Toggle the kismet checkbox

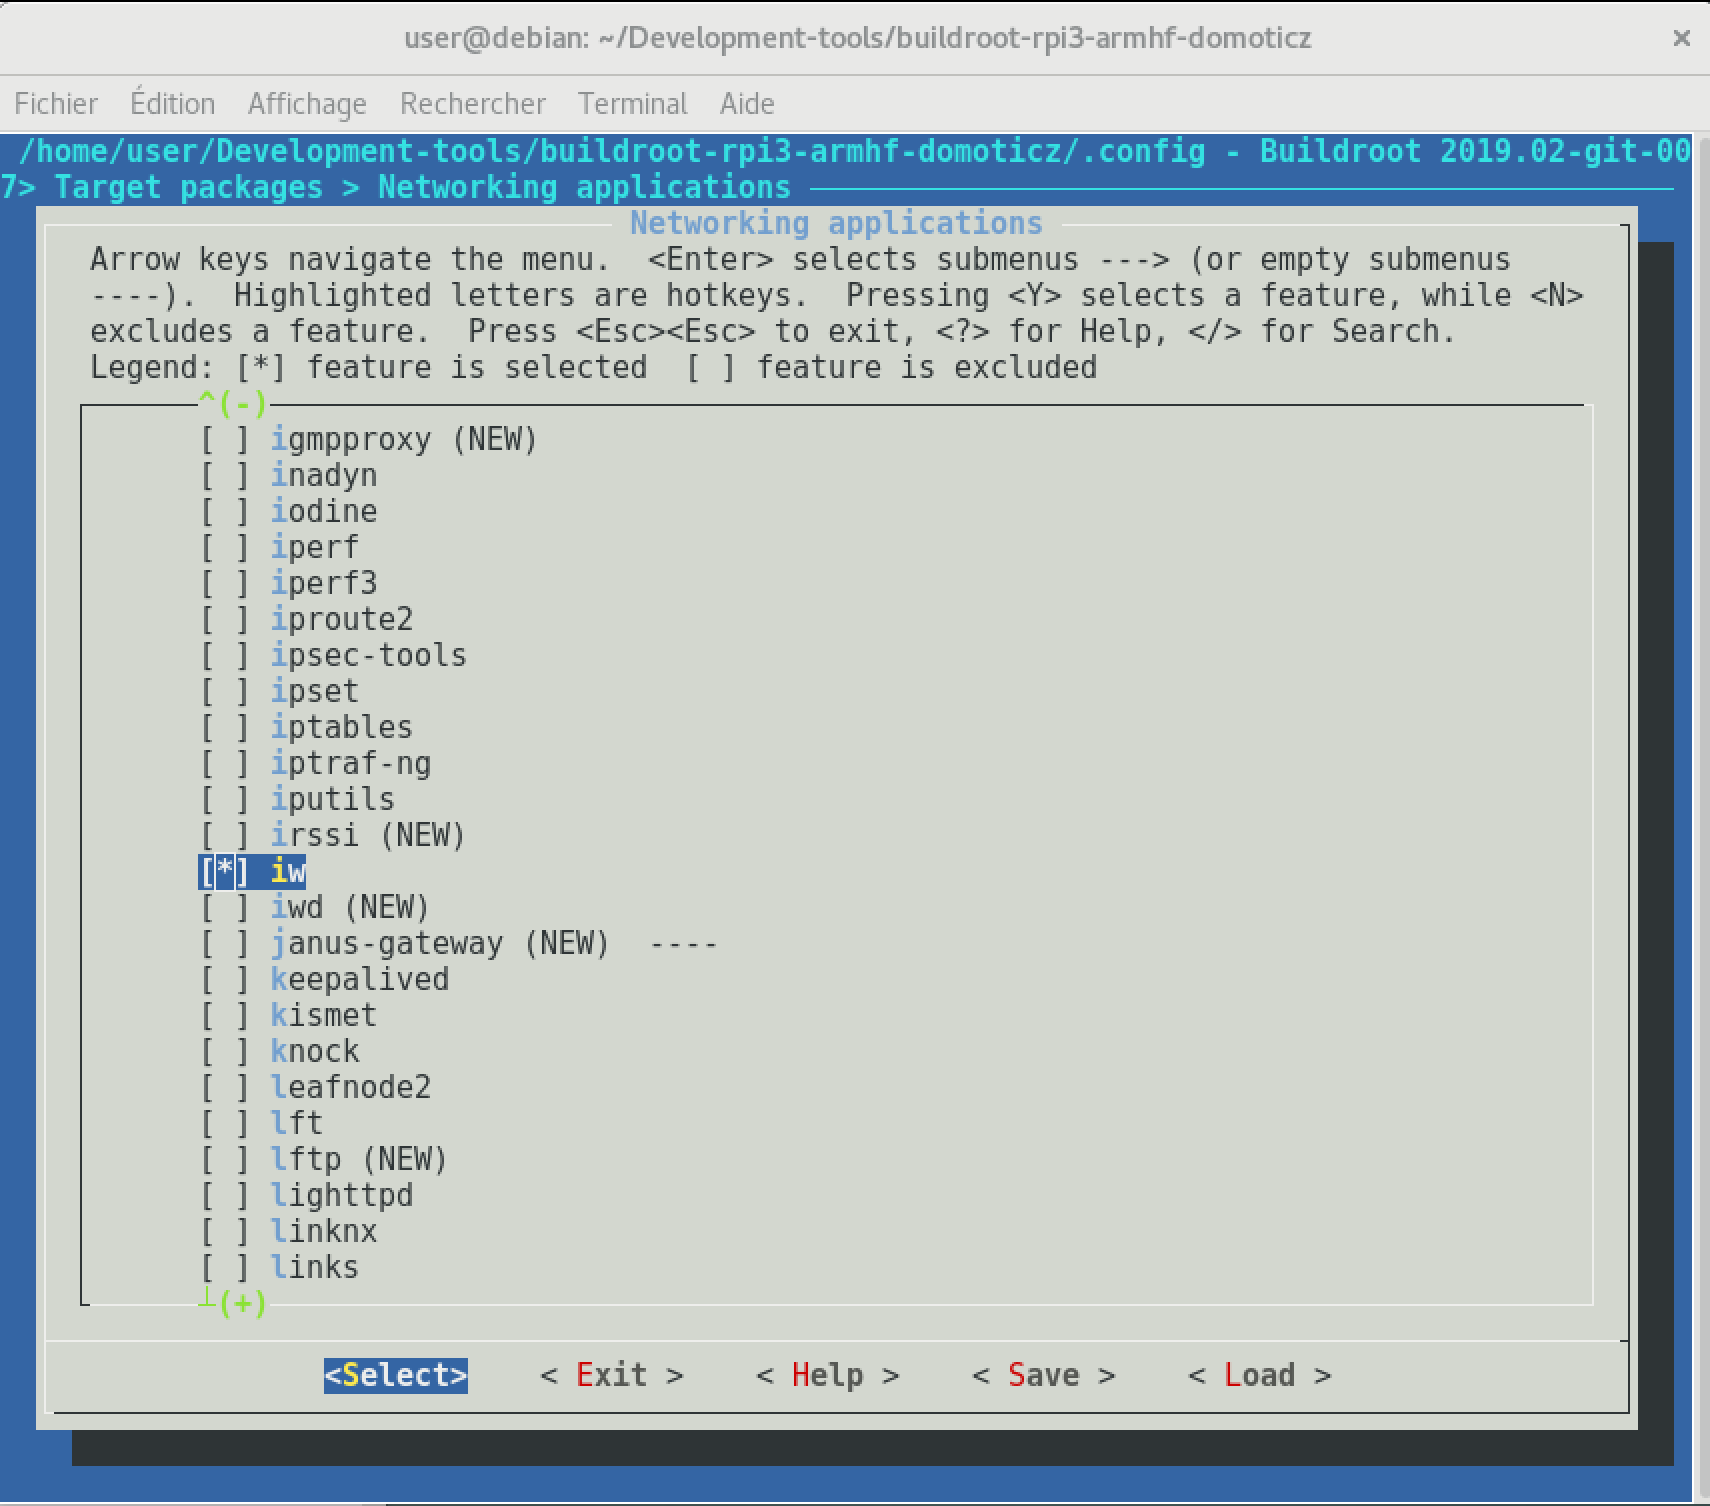pyautogui.click(x=225, y=1016)
